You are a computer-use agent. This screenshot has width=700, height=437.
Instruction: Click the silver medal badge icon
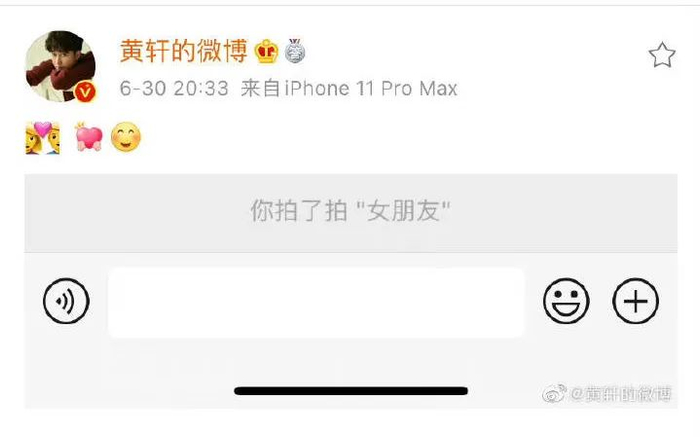pyautogui.click(x=295, y=51)
